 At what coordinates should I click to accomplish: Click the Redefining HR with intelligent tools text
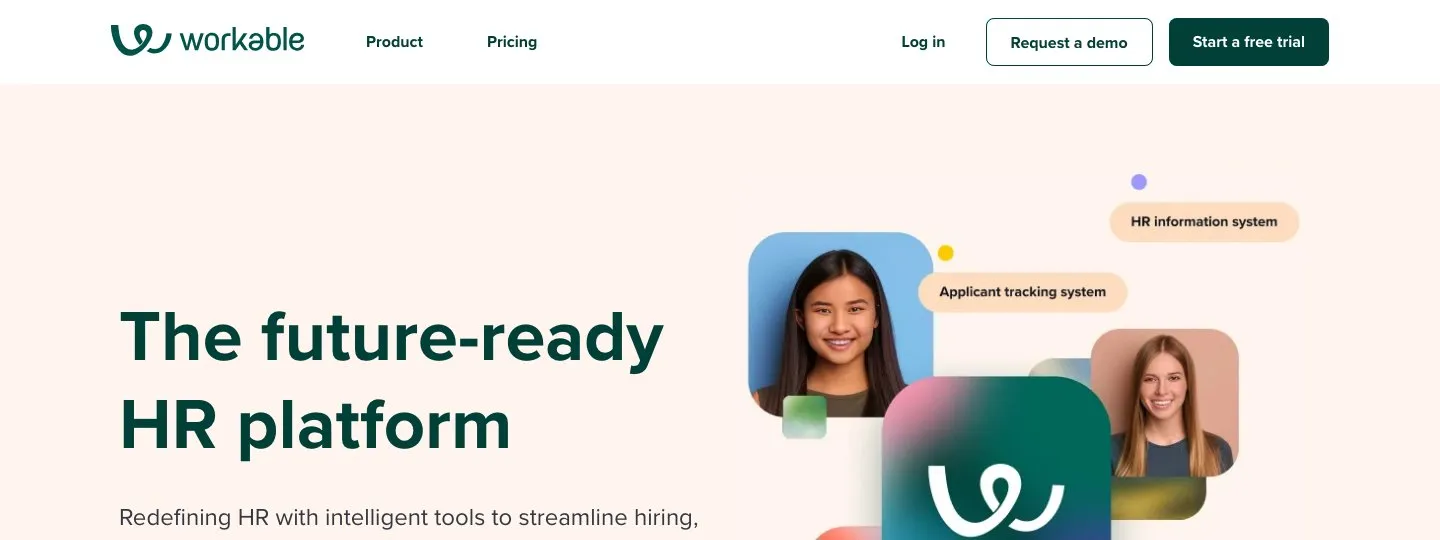click(408, 518)
